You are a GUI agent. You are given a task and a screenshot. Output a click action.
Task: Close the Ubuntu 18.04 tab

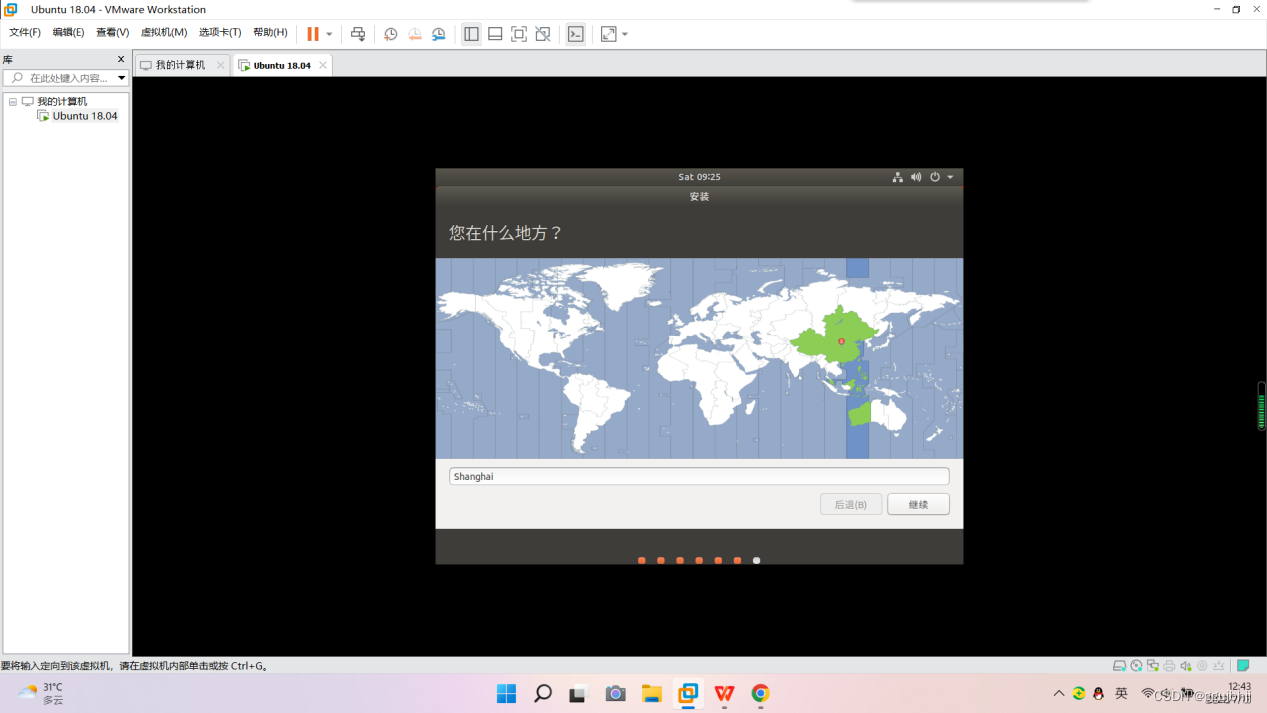323,65
